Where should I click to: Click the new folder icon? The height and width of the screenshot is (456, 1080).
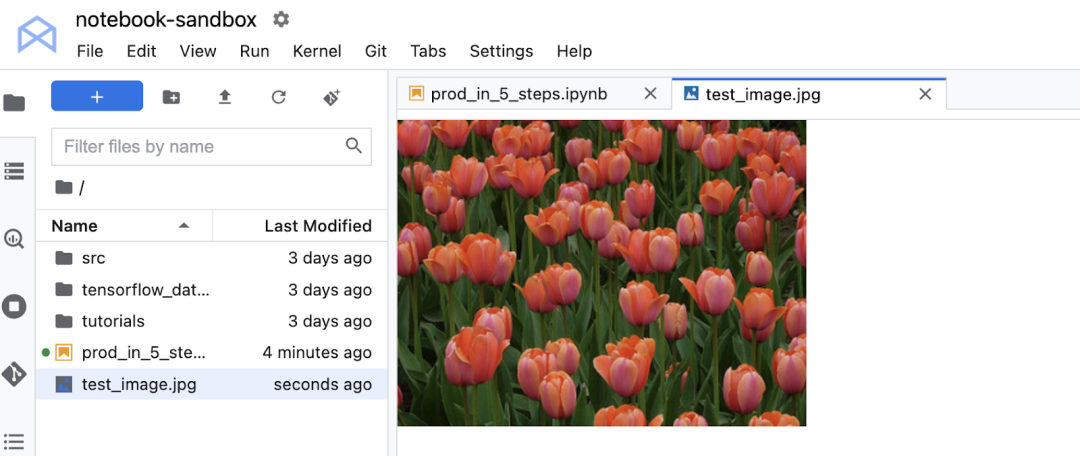coord(172,97)
